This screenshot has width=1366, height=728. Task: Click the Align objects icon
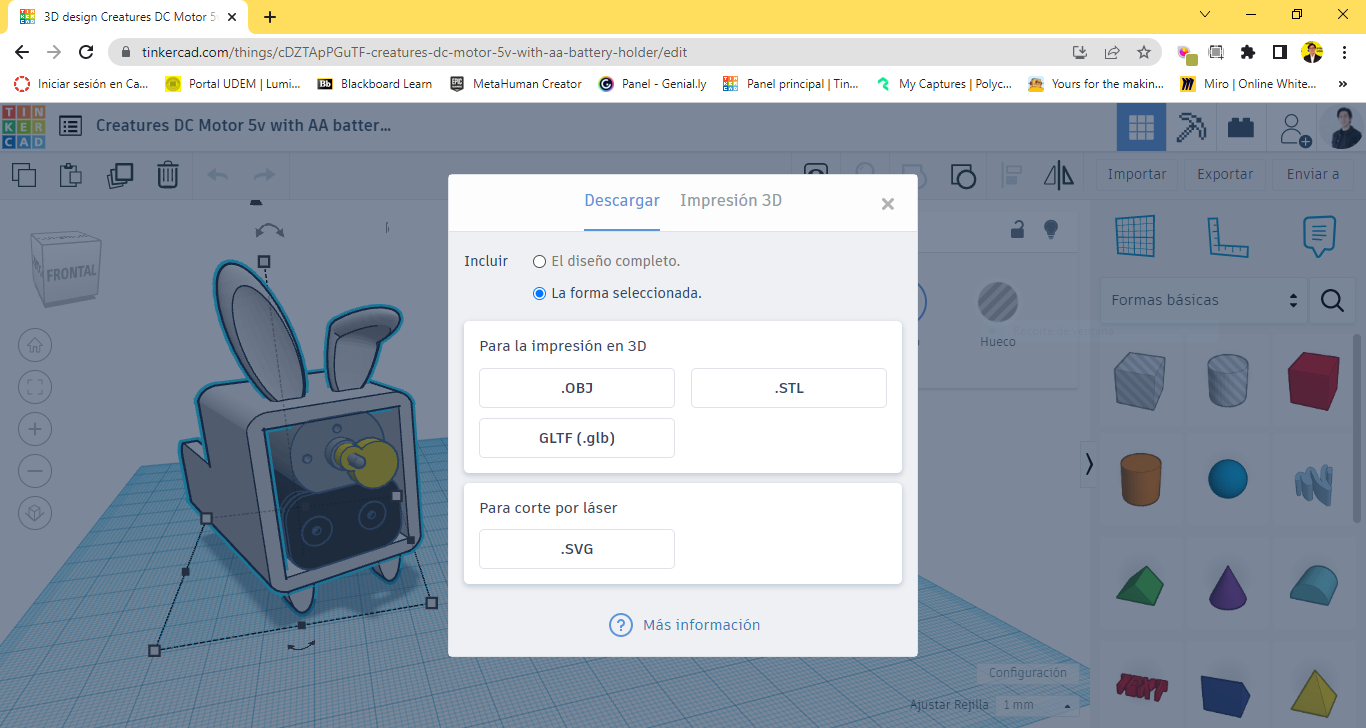pos(1011,176)
